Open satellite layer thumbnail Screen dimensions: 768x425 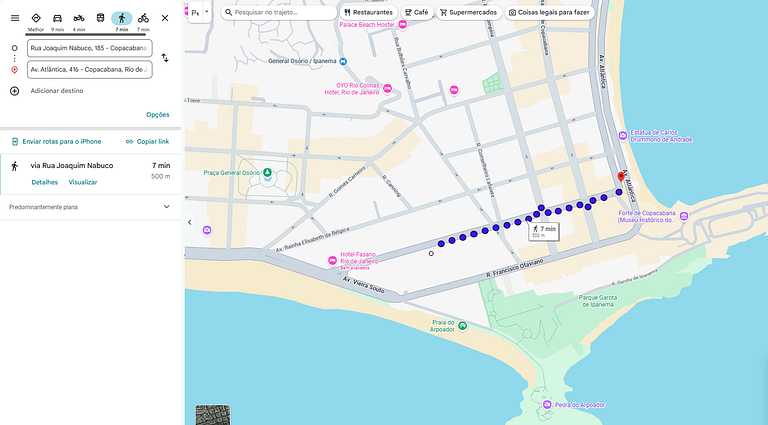[x=213, y=415]
